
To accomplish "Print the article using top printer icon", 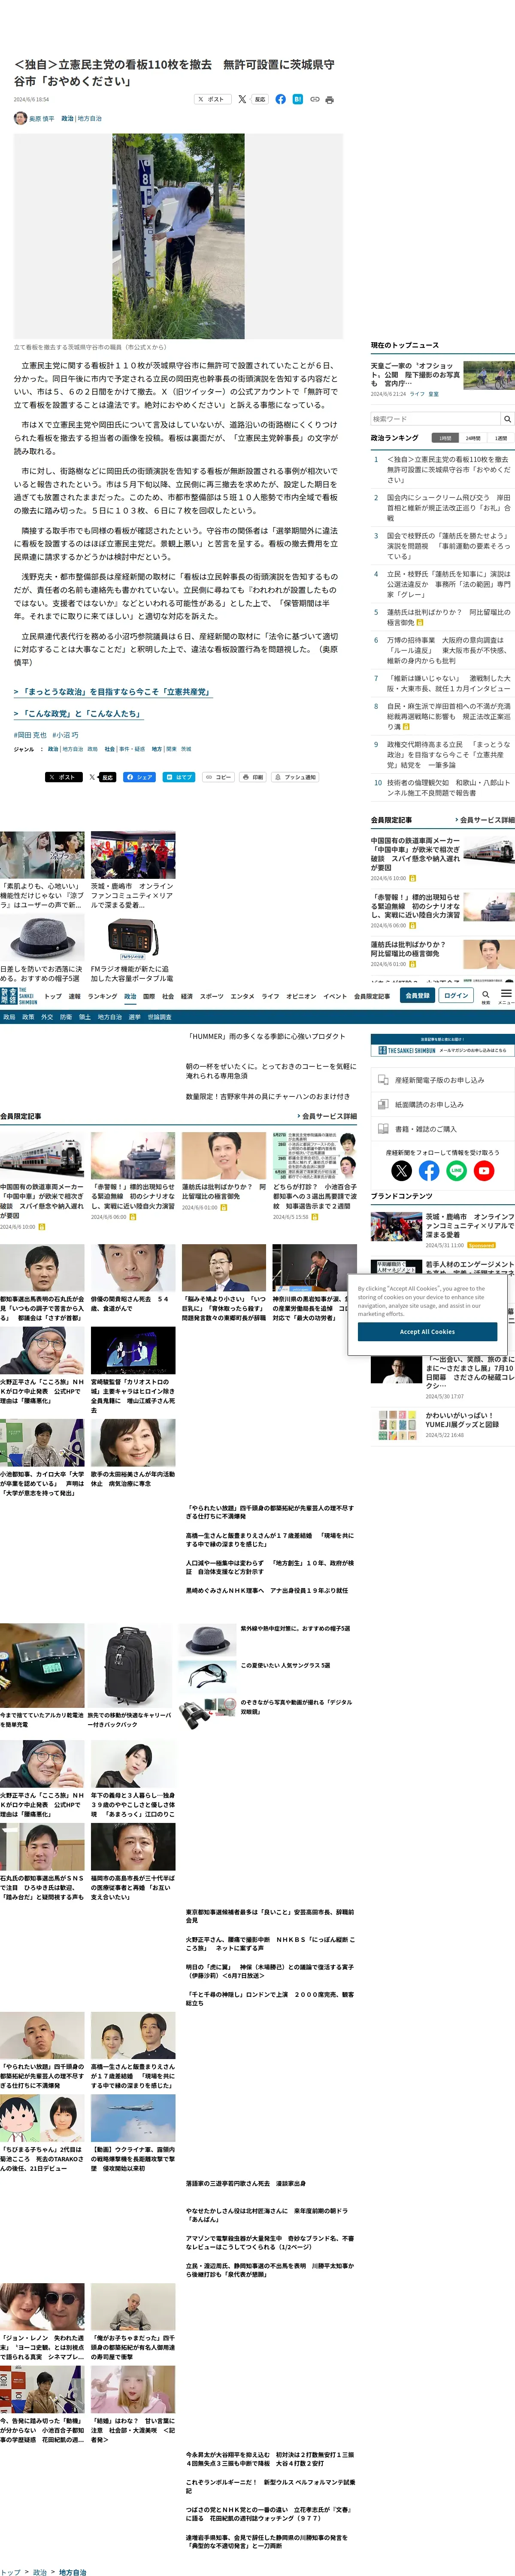I will click(x=330, y=99).
